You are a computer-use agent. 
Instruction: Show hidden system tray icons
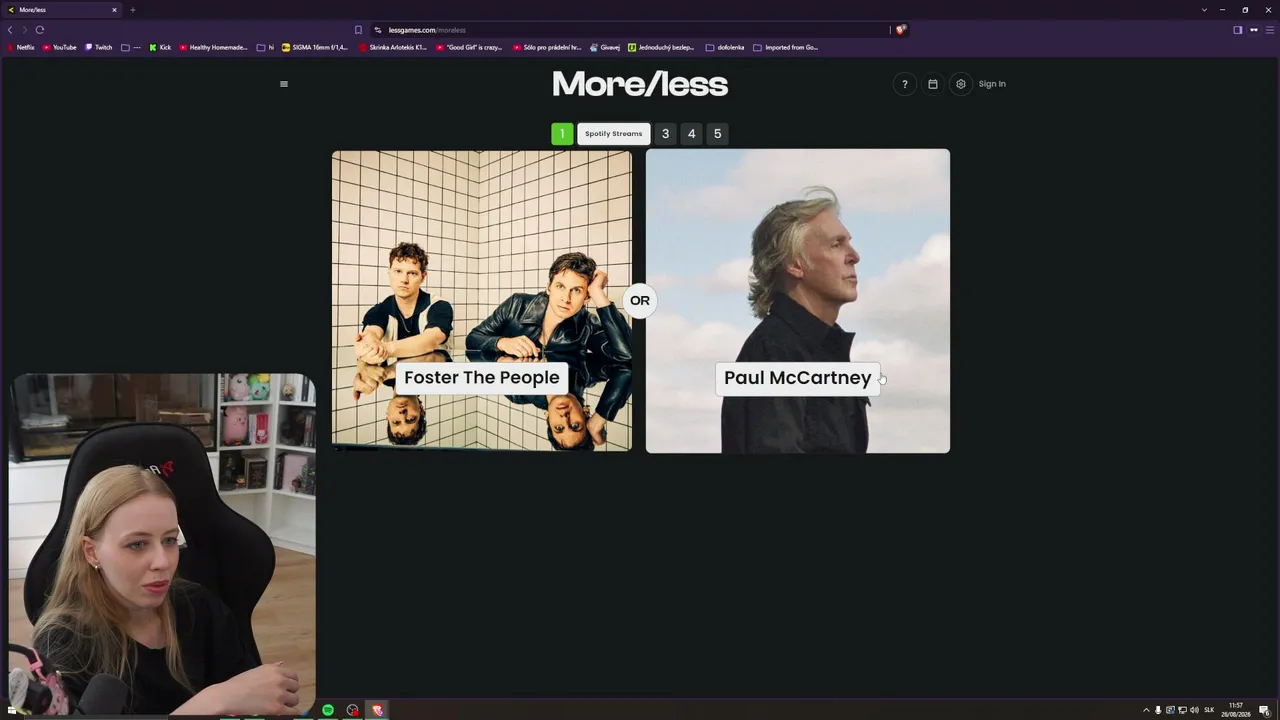(1146, 710)
